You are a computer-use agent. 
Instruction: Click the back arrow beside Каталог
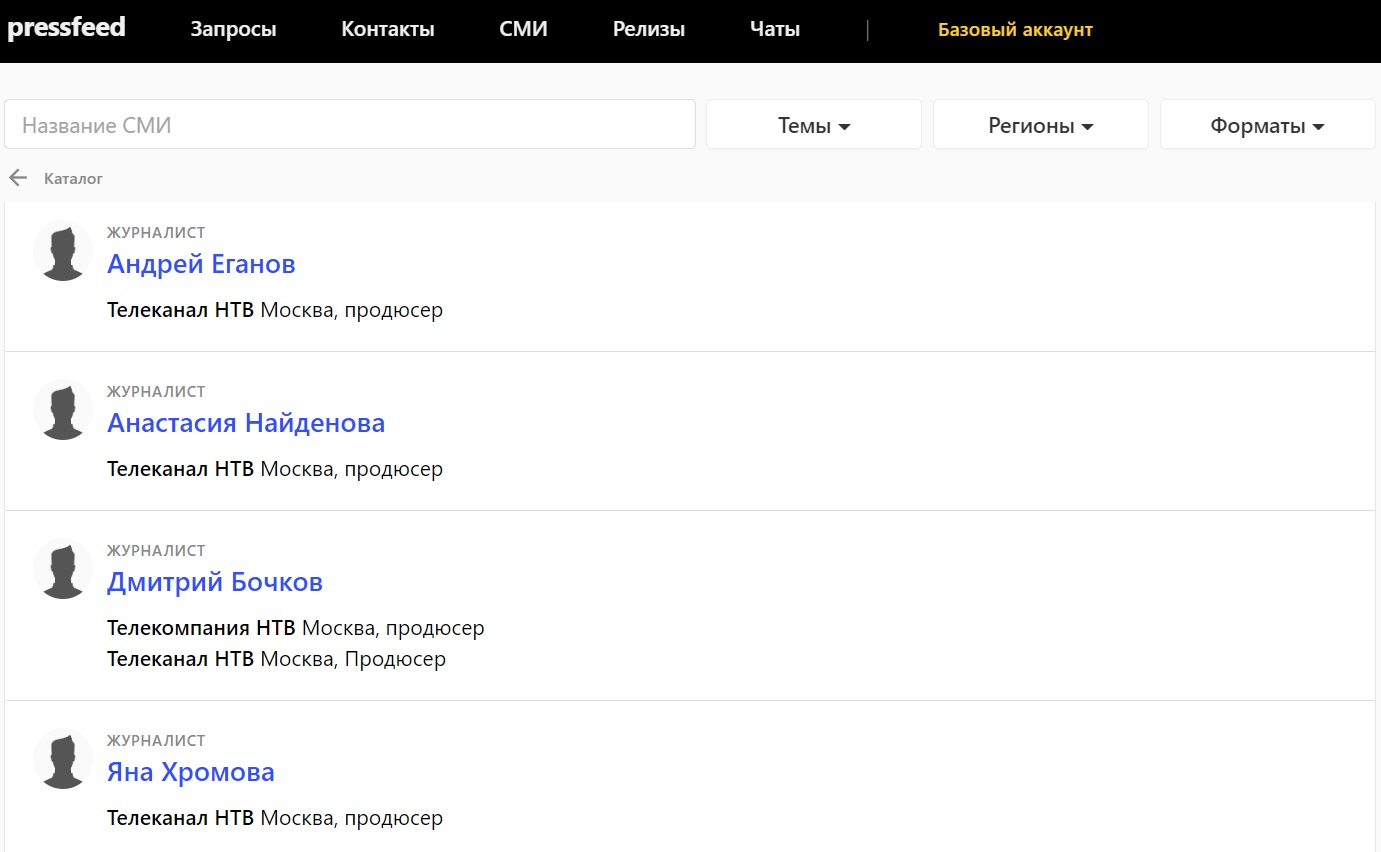[18, 178]
